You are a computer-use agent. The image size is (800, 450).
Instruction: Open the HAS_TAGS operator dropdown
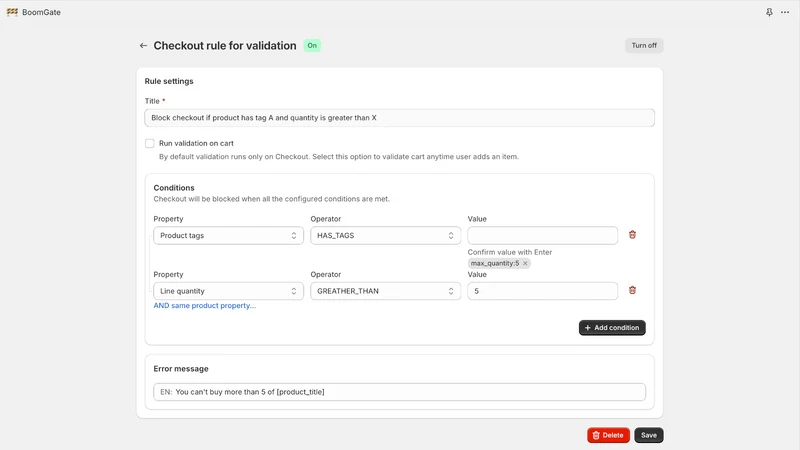pos(385,235)
